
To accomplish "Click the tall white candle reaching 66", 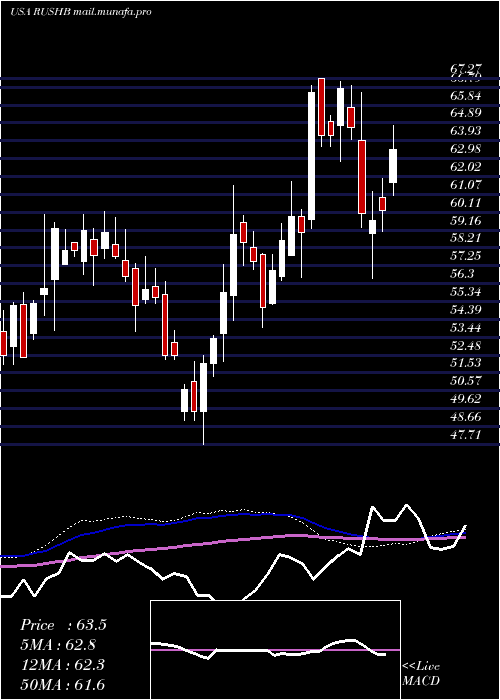I will coord(312,156).
